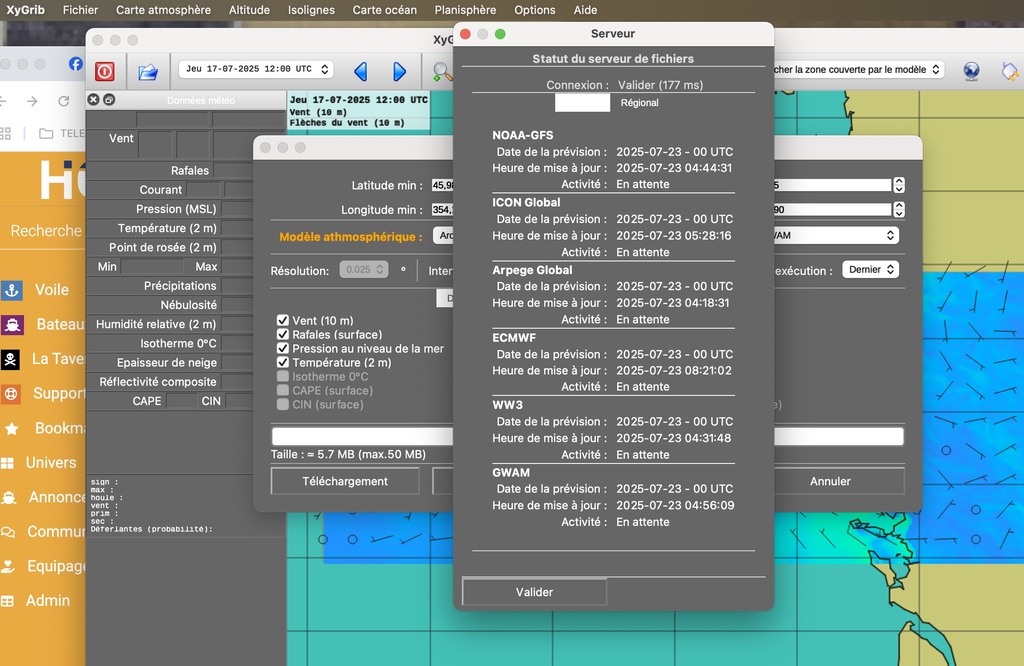Click the white selector box beside Régional
Screen dimensions: 1024x666
[x=583, y=103]
